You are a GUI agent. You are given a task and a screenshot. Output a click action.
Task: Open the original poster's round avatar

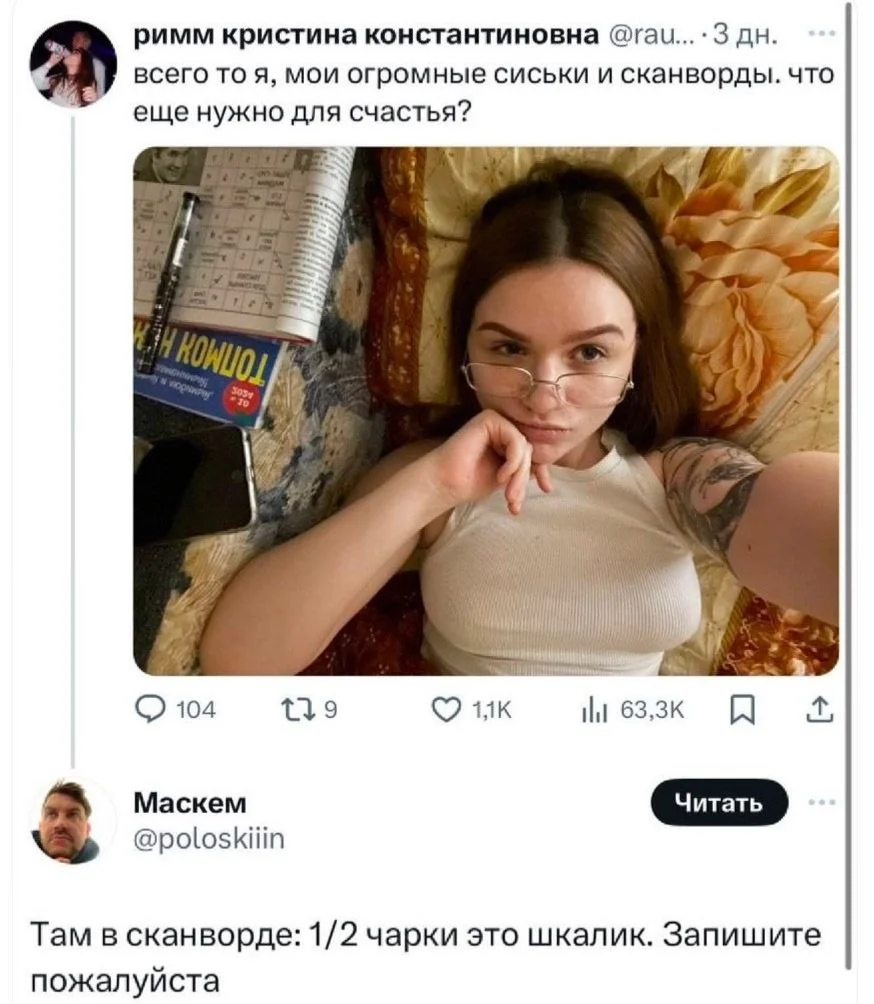[73, 64]
